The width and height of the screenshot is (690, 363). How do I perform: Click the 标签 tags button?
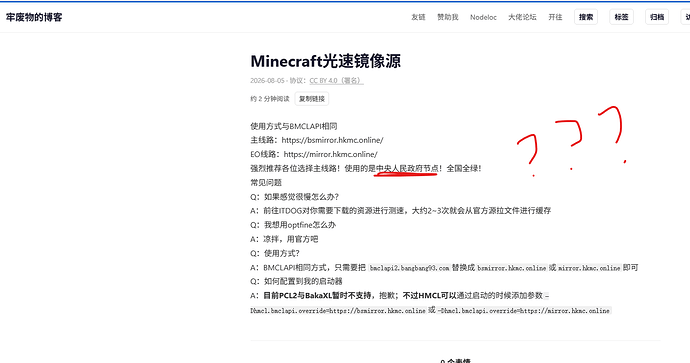pos(621,17)
